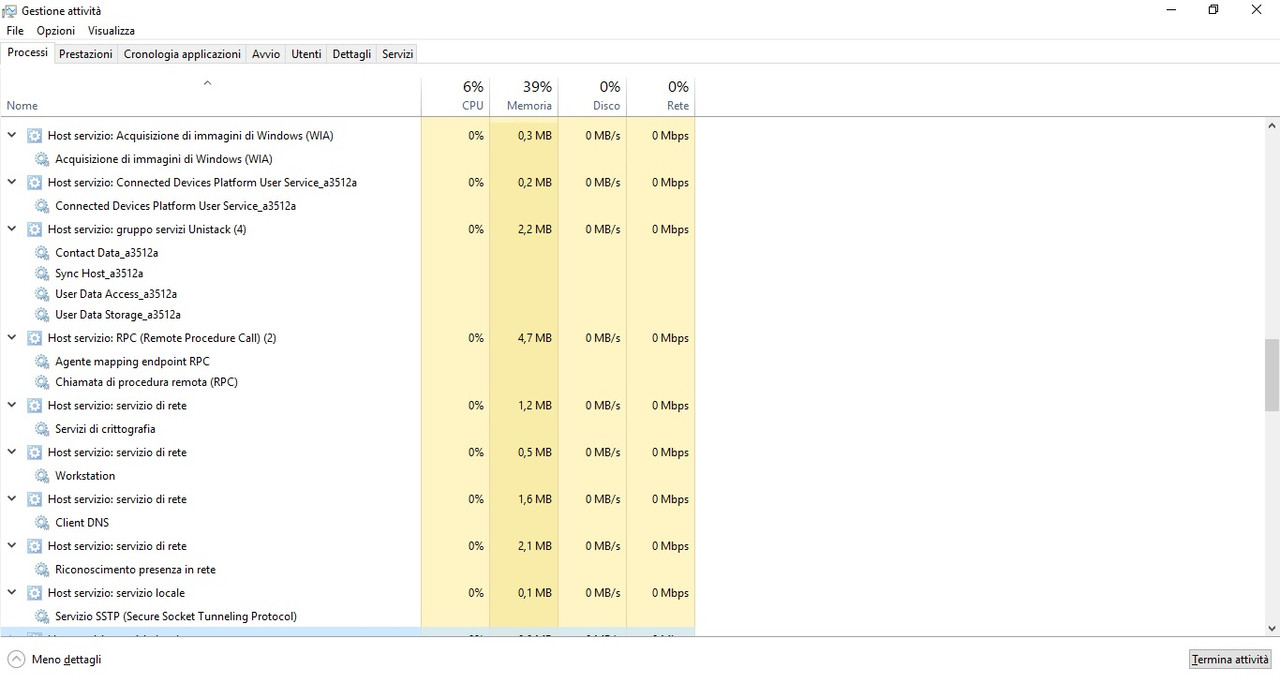Click gear icon beside Chiamata di procedura remota

[x=42, y=382]
